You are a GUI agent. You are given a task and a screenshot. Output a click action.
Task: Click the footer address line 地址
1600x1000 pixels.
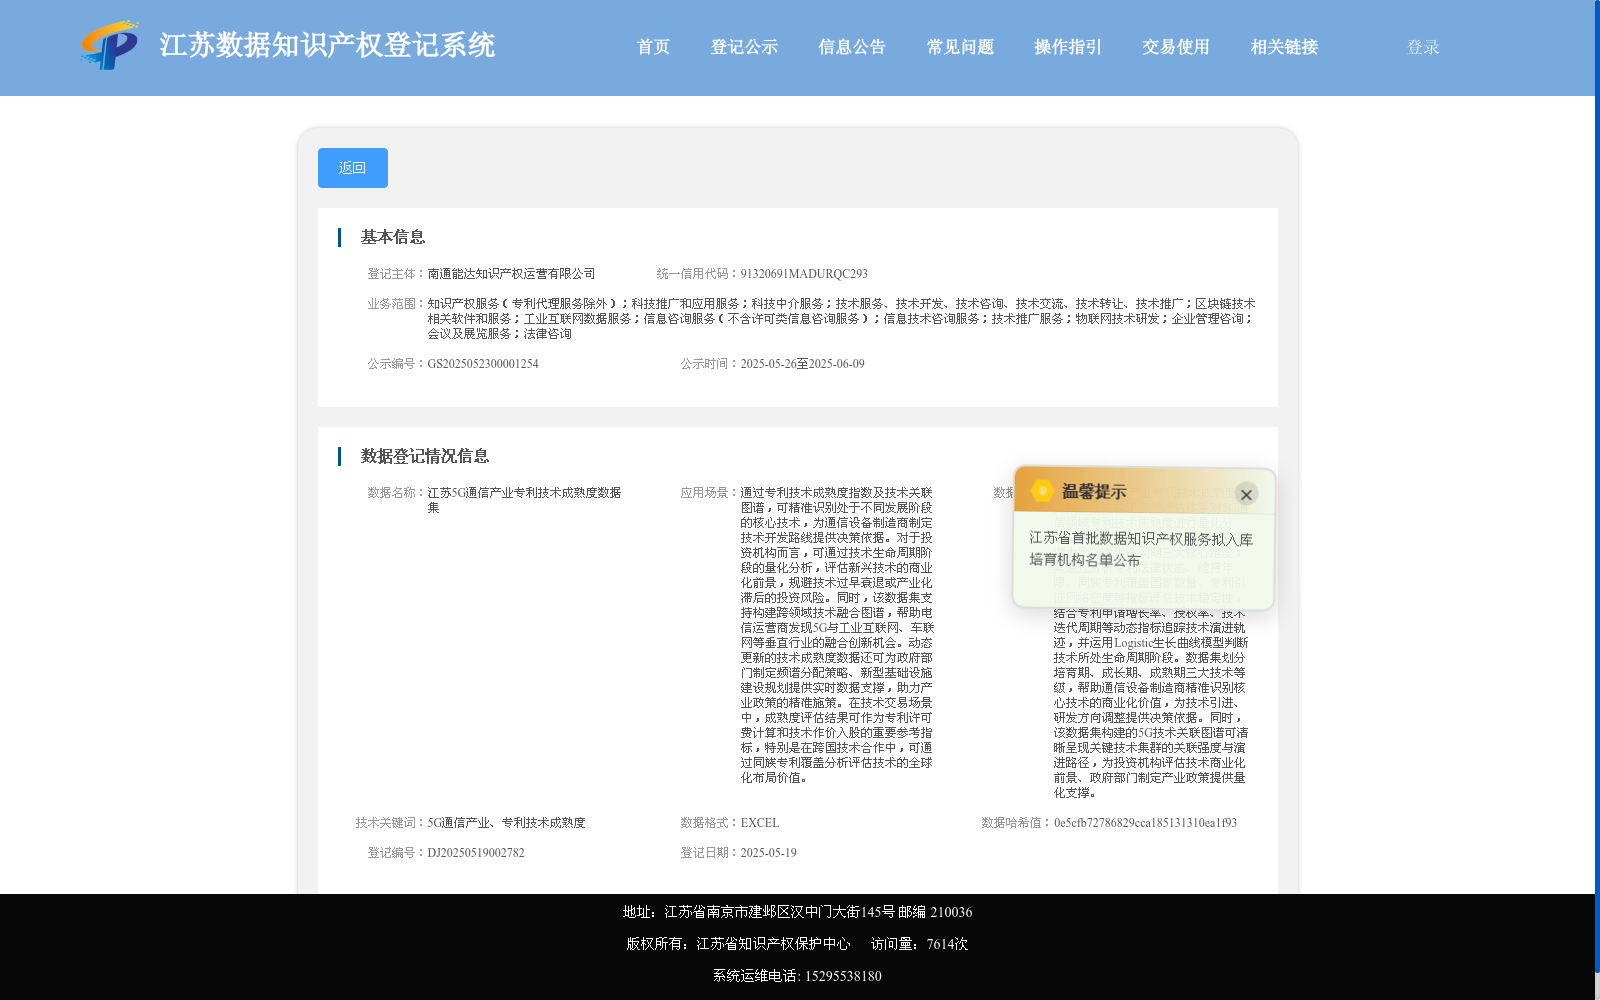[797, 912]
